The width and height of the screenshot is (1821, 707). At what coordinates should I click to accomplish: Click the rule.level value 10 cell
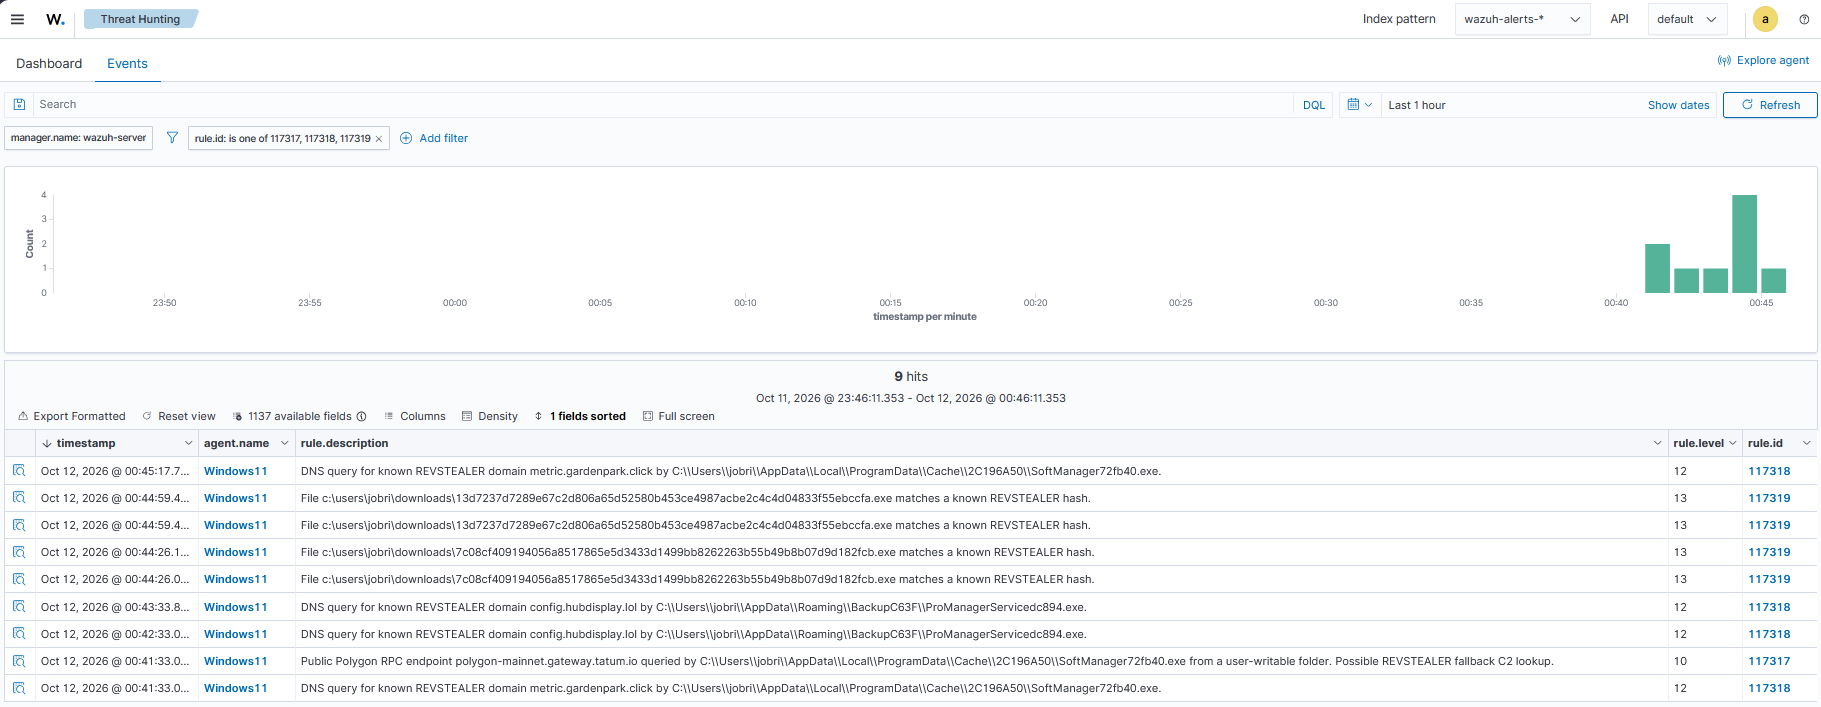(1704, 661)
